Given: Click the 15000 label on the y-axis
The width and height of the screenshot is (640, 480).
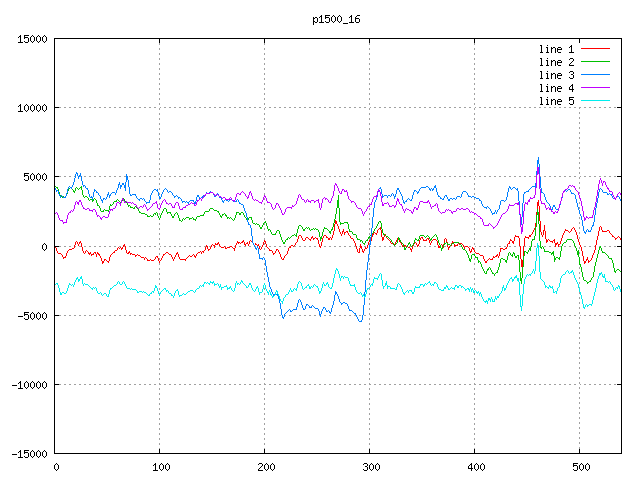Looking at the screenshot, I should tap(31, 39).
